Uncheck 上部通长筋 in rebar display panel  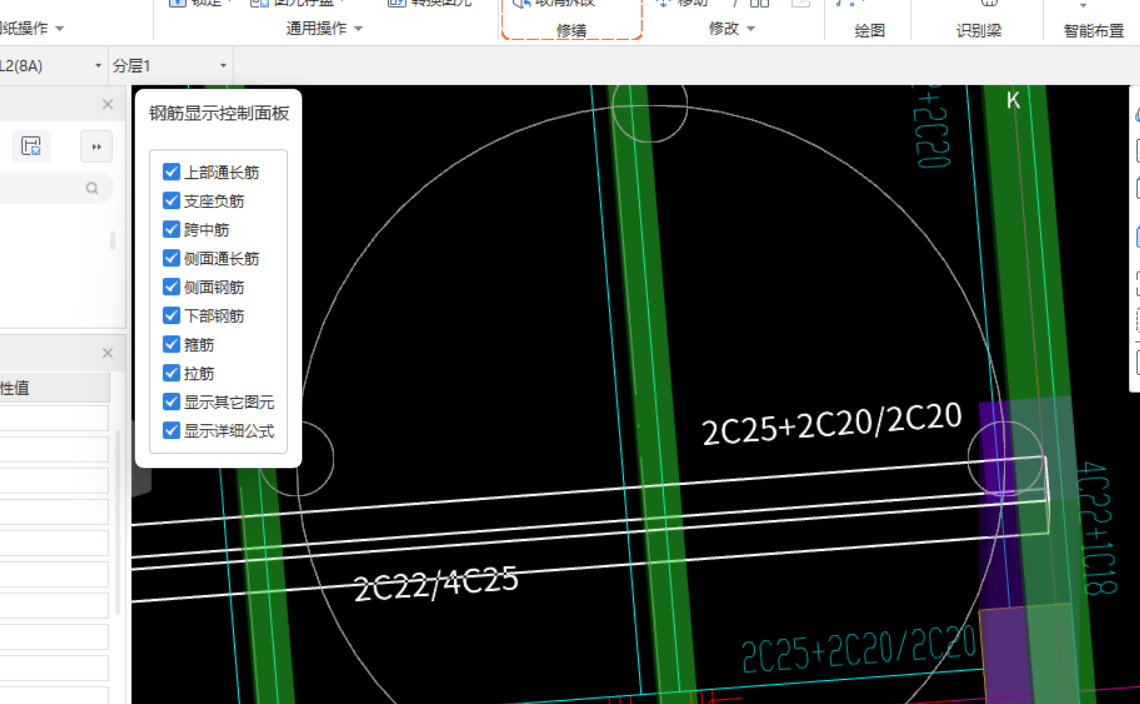click(x=172, y=172)
